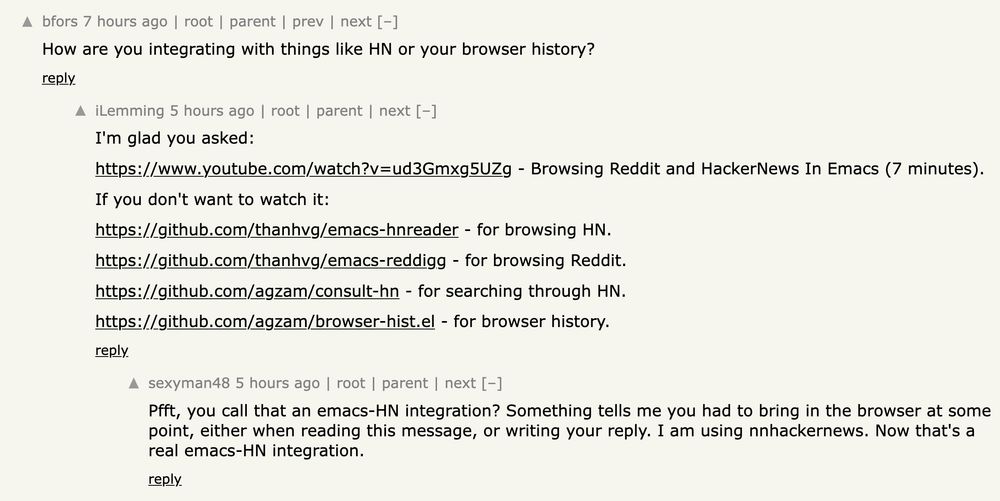Reply to iLemming's comment
The width and height of the screenshot is (1000, 501).
tap(112, 351)
